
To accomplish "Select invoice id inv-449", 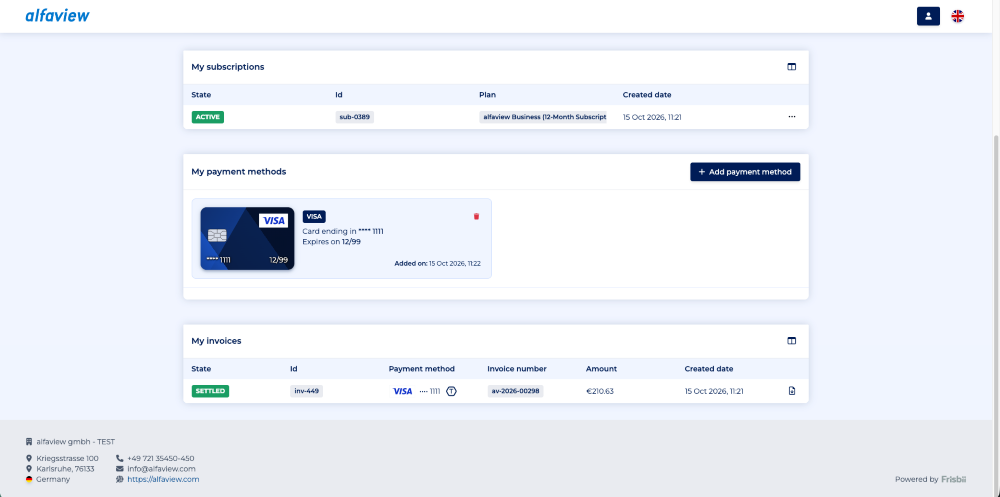I will coord(306,391).
